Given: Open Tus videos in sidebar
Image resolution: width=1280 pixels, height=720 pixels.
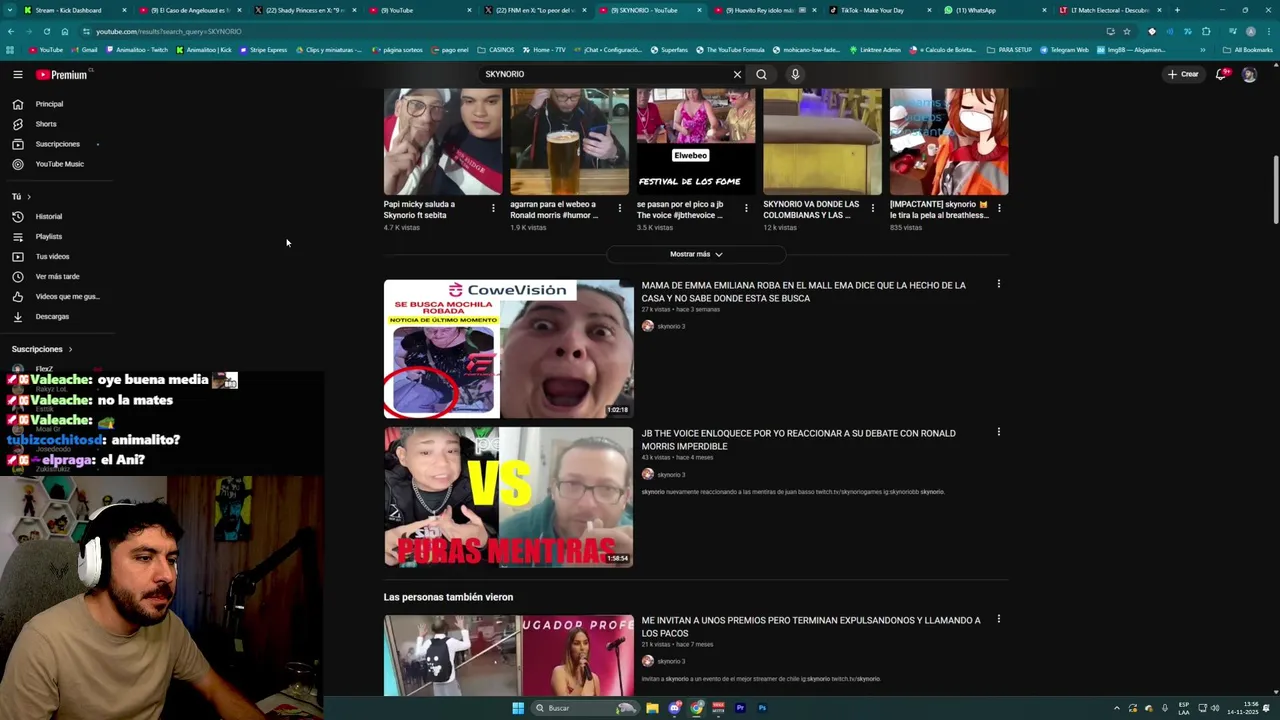Looking at the screenshot, I should [53, 257].
